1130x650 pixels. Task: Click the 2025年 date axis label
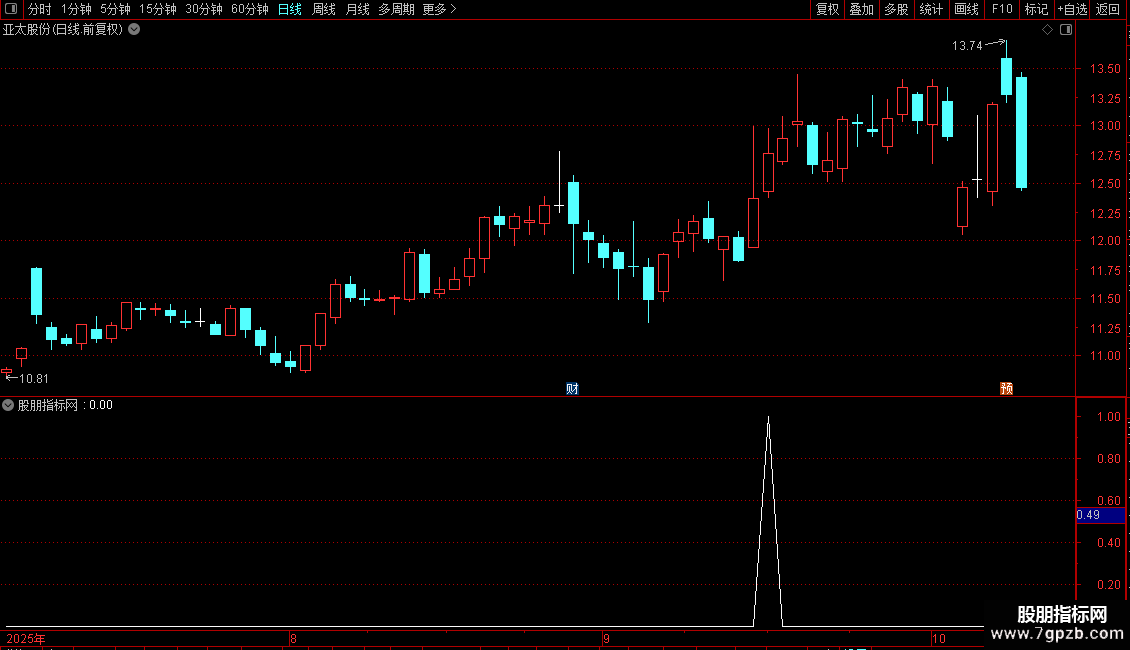[26, 638]
